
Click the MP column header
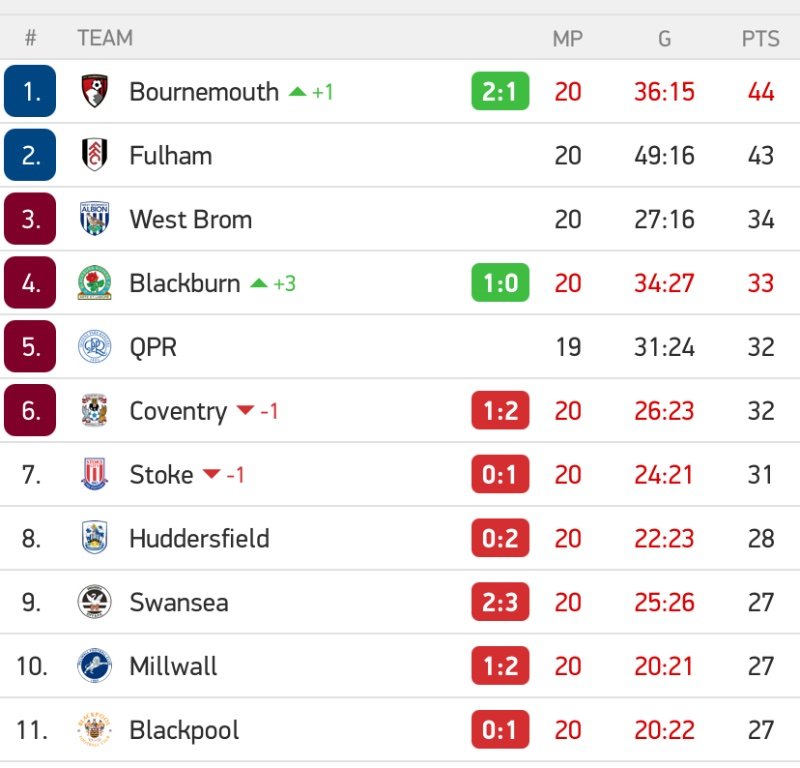click(x=568, y=39)
